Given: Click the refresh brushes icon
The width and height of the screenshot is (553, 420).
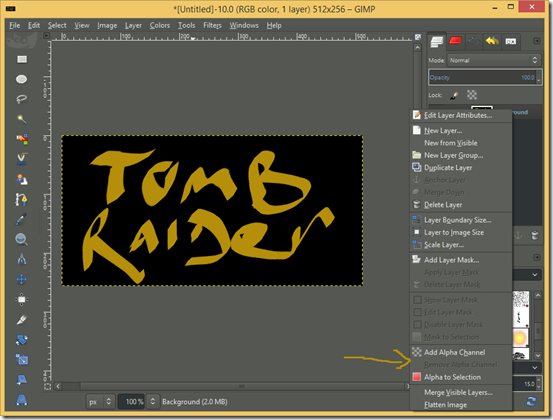Looking at the screenshot, I should [x=531, y=401].
